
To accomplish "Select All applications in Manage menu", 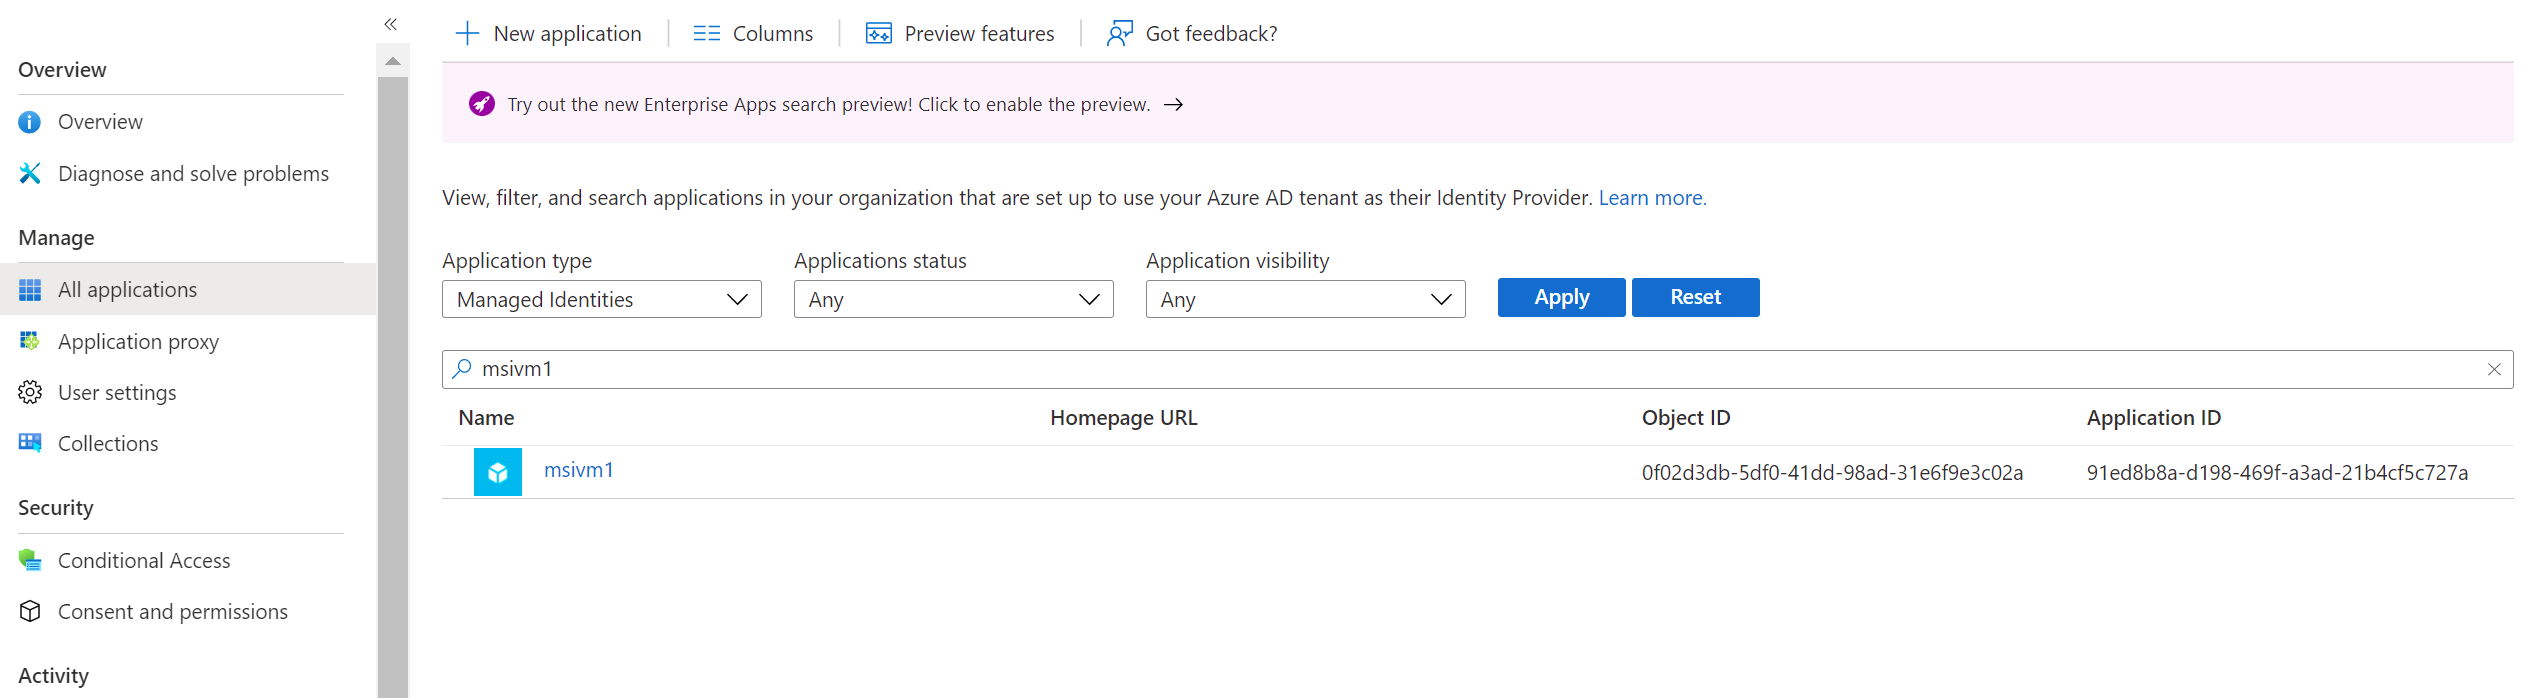I will [x=127, y=290].
